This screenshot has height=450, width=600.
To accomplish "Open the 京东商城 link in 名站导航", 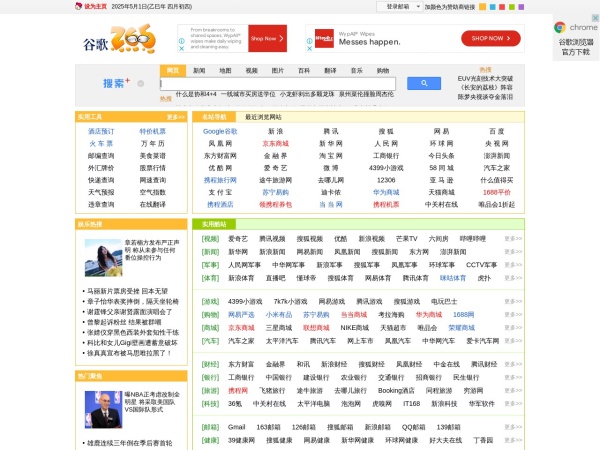I will tap(276, 143).
